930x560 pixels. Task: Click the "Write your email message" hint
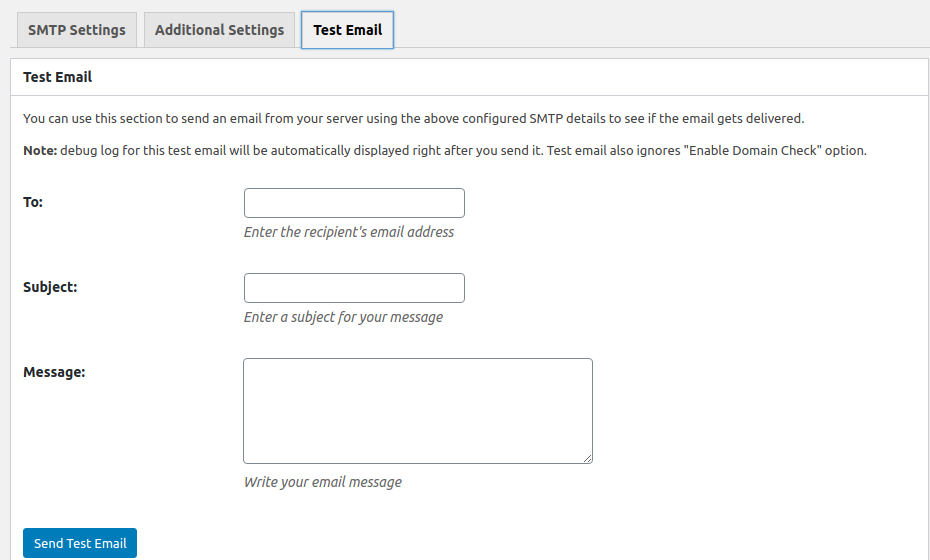[323, 482]
